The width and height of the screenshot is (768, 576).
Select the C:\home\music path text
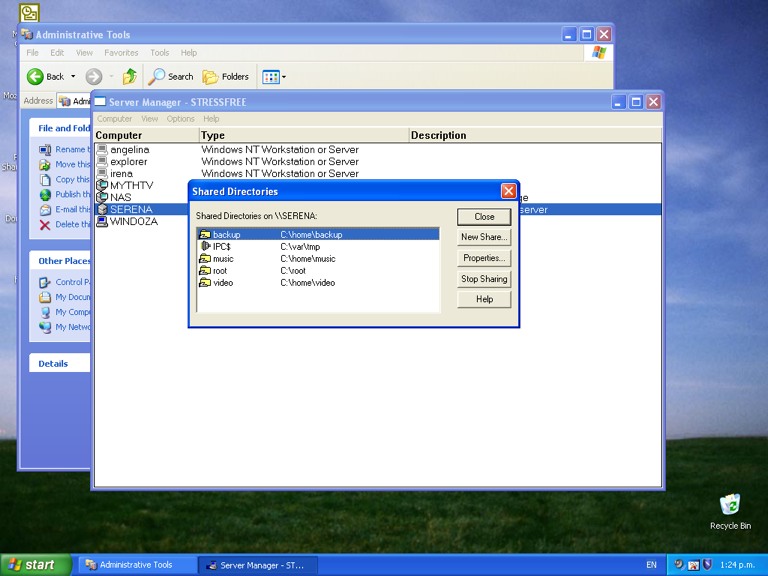pyautogui.click(x=308, y=259)
